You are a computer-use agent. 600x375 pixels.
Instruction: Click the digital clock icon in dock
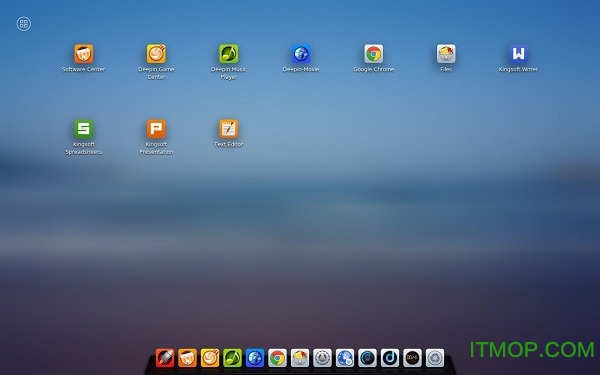click(412, 358)
